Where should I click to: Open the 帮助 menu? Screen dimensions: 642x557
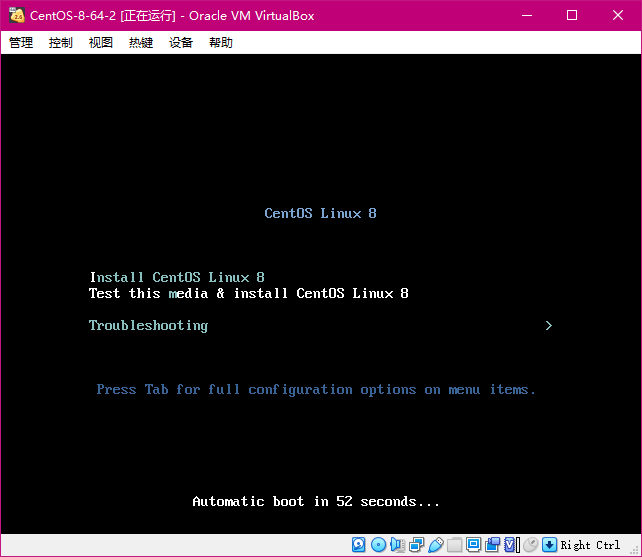(221, 43)
